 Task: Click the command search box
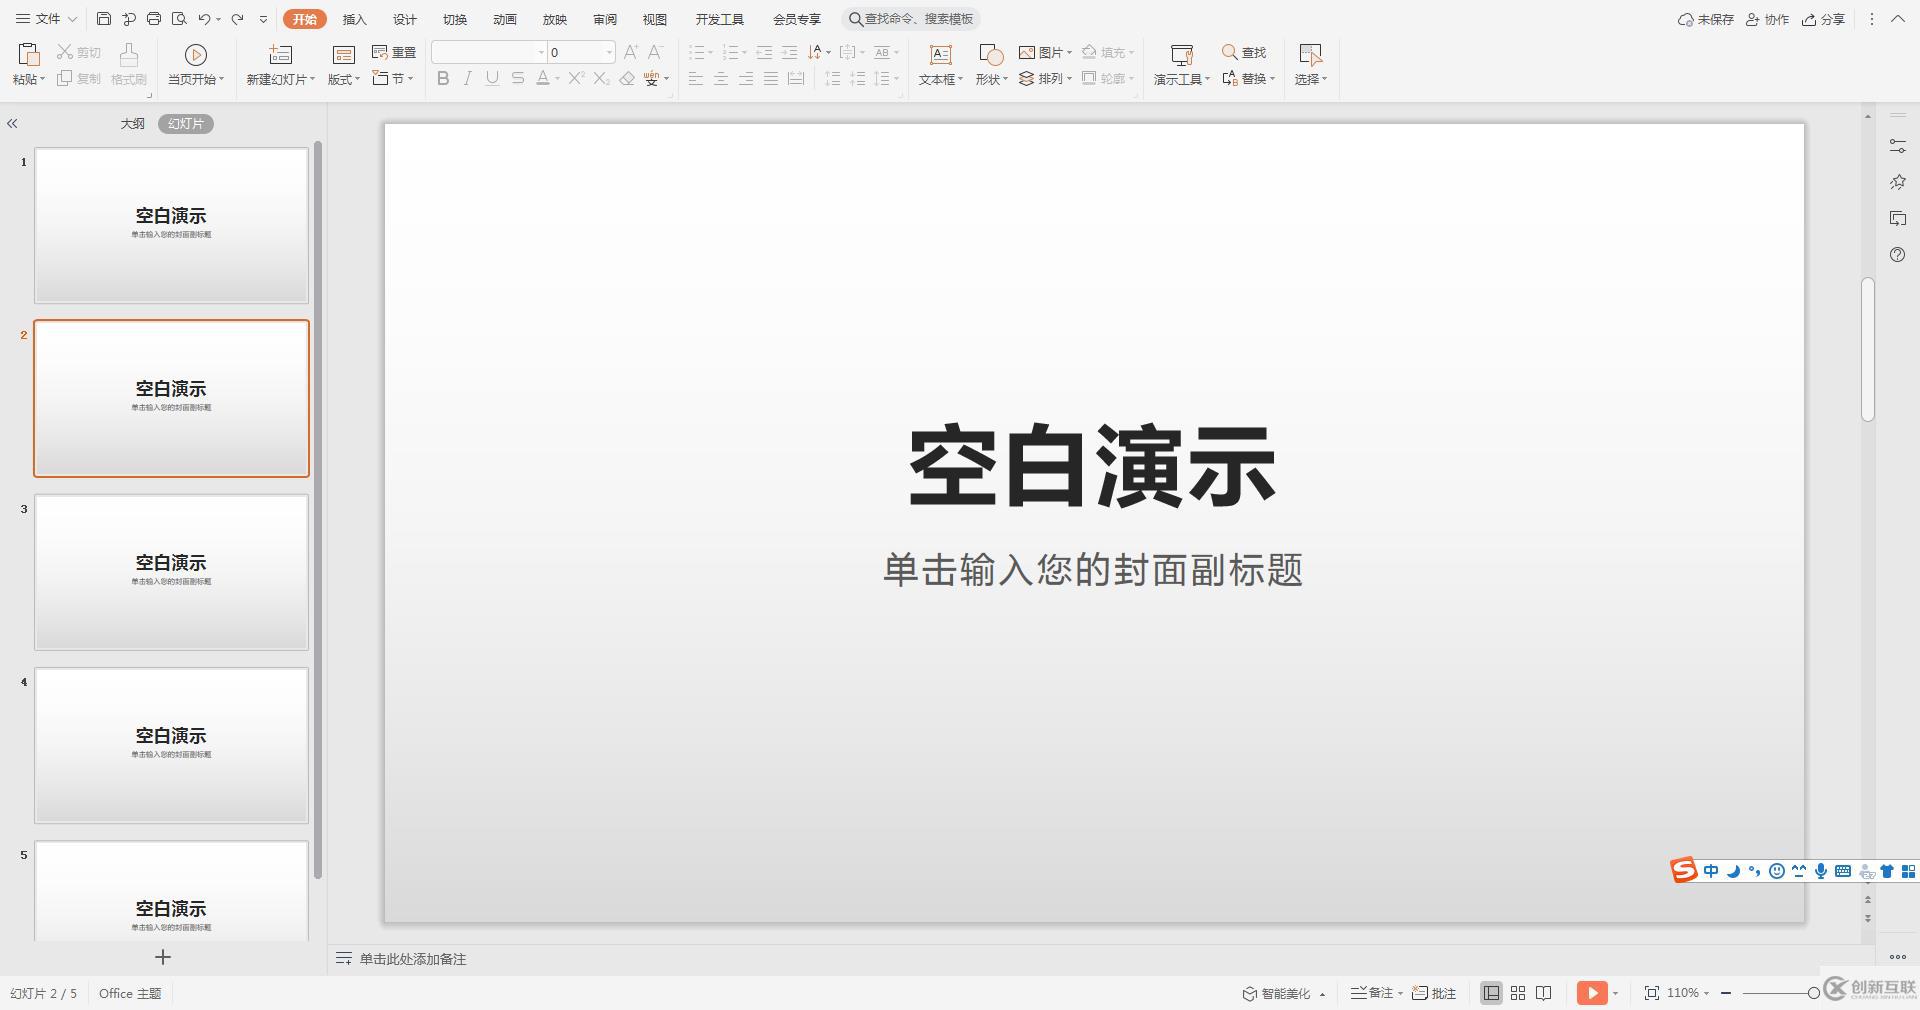click(911, 19)
